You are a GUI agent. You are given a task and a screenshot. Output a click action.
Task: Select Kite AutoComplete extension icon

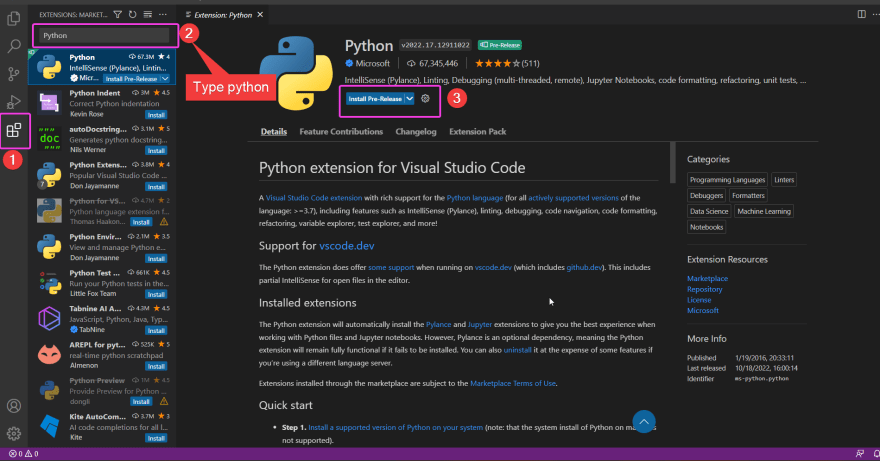(x=49, y=426)
